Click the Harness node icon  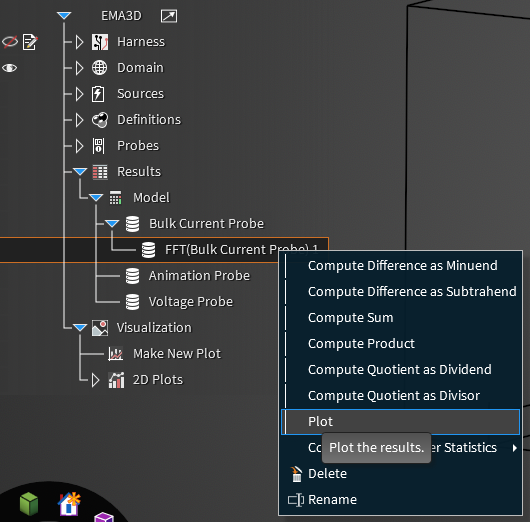coord(100,42)
